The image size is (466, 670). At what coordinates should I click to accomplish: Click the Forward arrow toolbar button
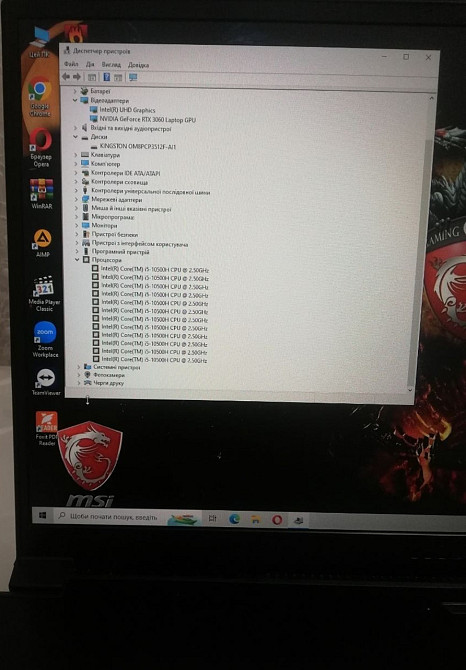(x=77, y=77)
